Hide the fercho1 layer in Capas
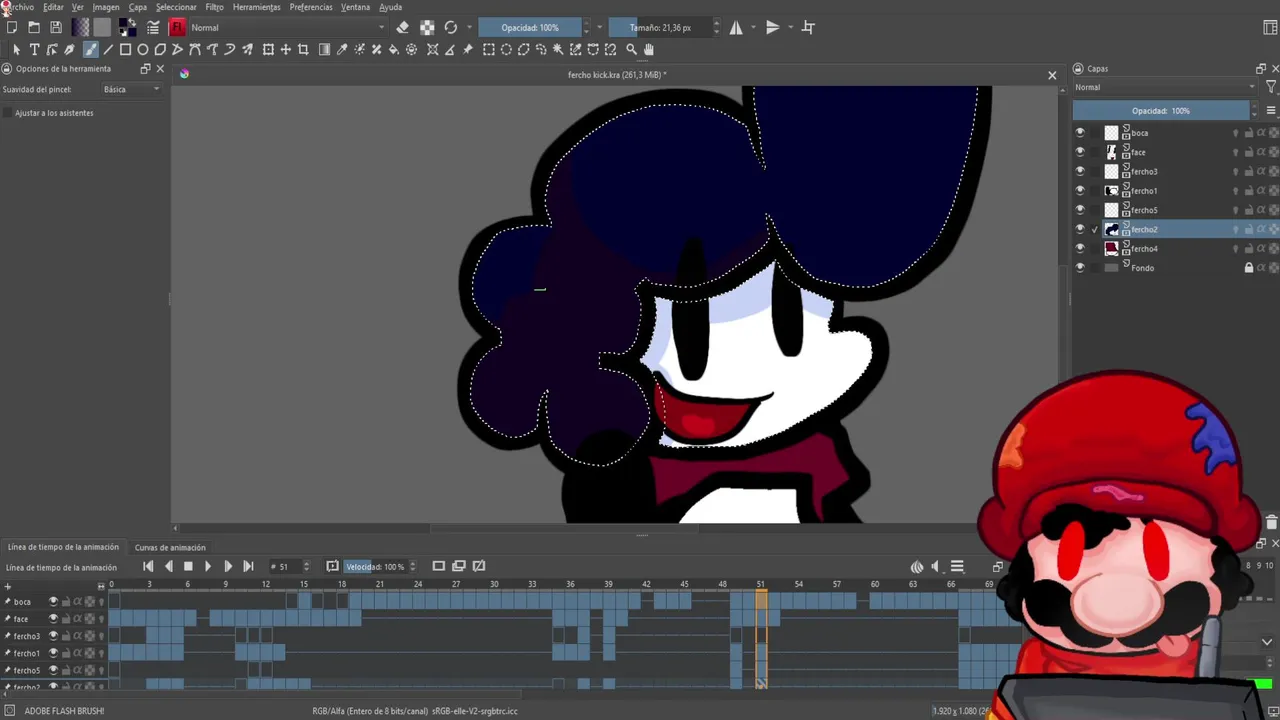Viewport: 1280px width, 720px height. (x=1079, y=190)
